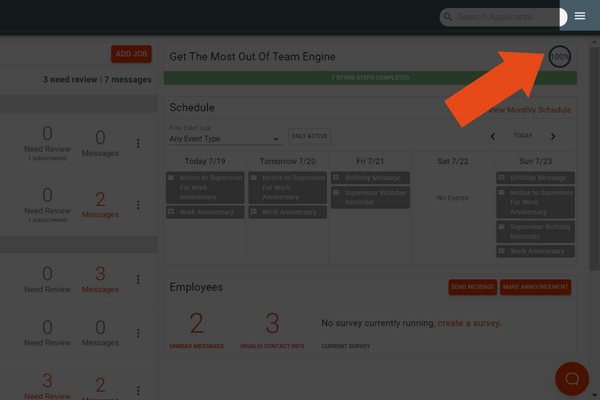Open Tomorrow 7/20 Notice to Supervisor event
The image size is (600, 400).
[x=288, y=188]
